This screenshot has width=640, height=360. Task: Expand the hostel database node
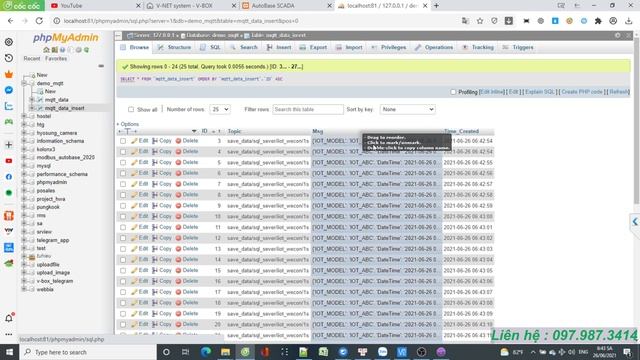tap(24, 116)
